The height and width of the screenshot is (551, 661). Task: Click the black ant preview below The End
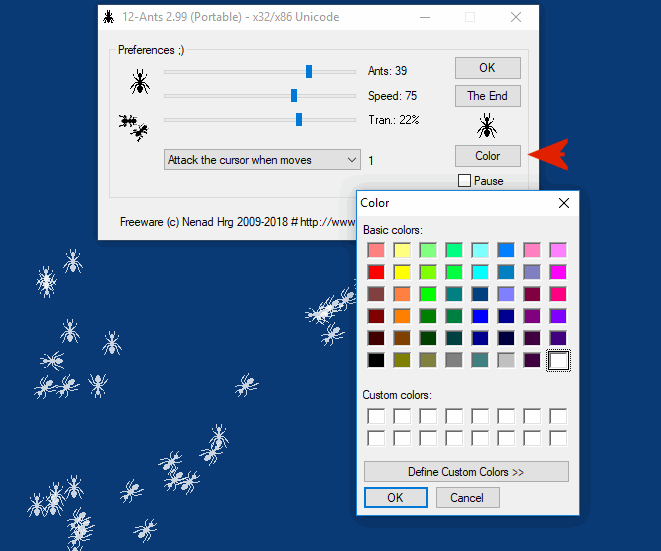coord(487,126)
